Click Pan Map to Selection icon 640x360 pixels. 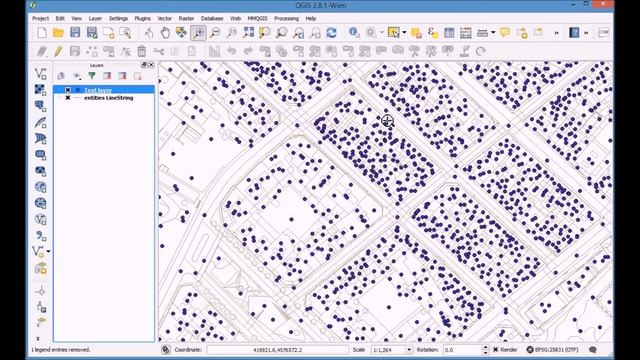tap(181, 33)
